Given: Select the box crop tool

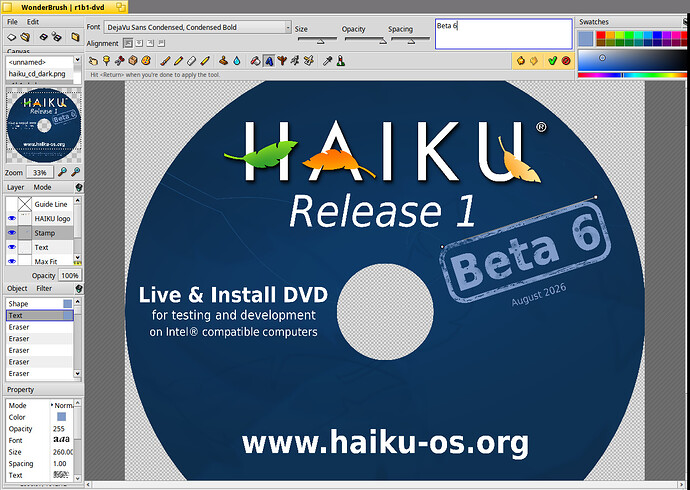Looking at the screenshot, I should point(133,61).
